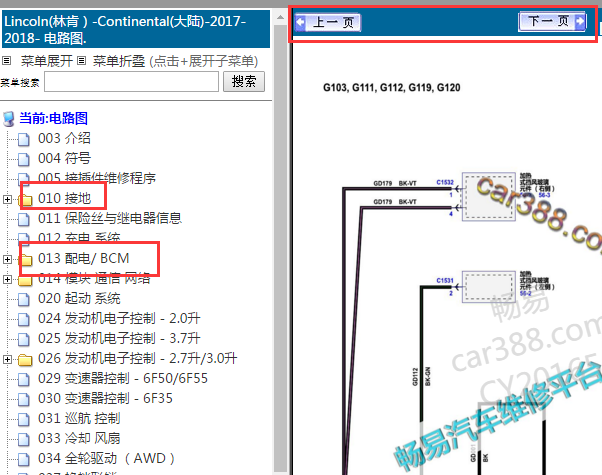Open 031 巡航 控制 entry
This screenshot has height=475, width=602.
[x=79, y=418]
